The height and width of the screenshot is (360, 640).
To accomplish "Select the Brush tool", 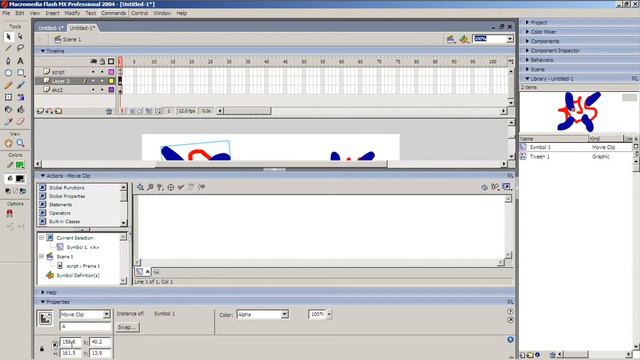I will pos(20,85).
